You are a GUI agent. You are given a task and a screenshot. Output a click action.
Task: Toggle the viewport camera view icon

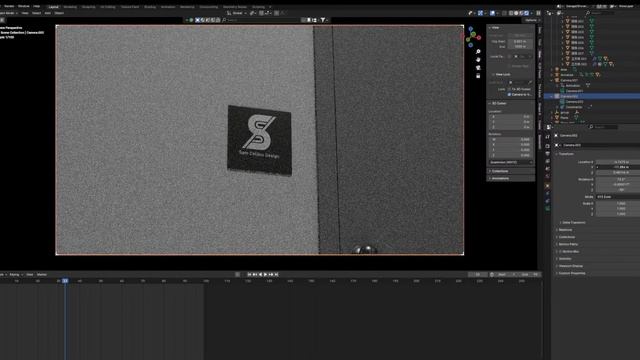click(x=478, y=68)
